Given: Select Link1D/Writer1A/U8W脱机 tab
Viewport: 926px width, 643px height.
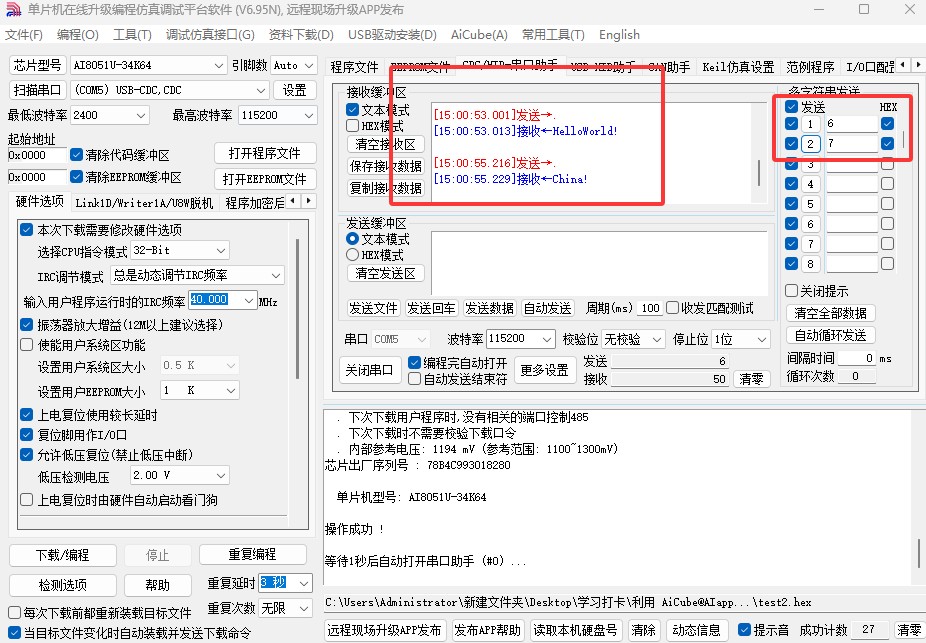Looking at the screenshot, I should 144,203.
